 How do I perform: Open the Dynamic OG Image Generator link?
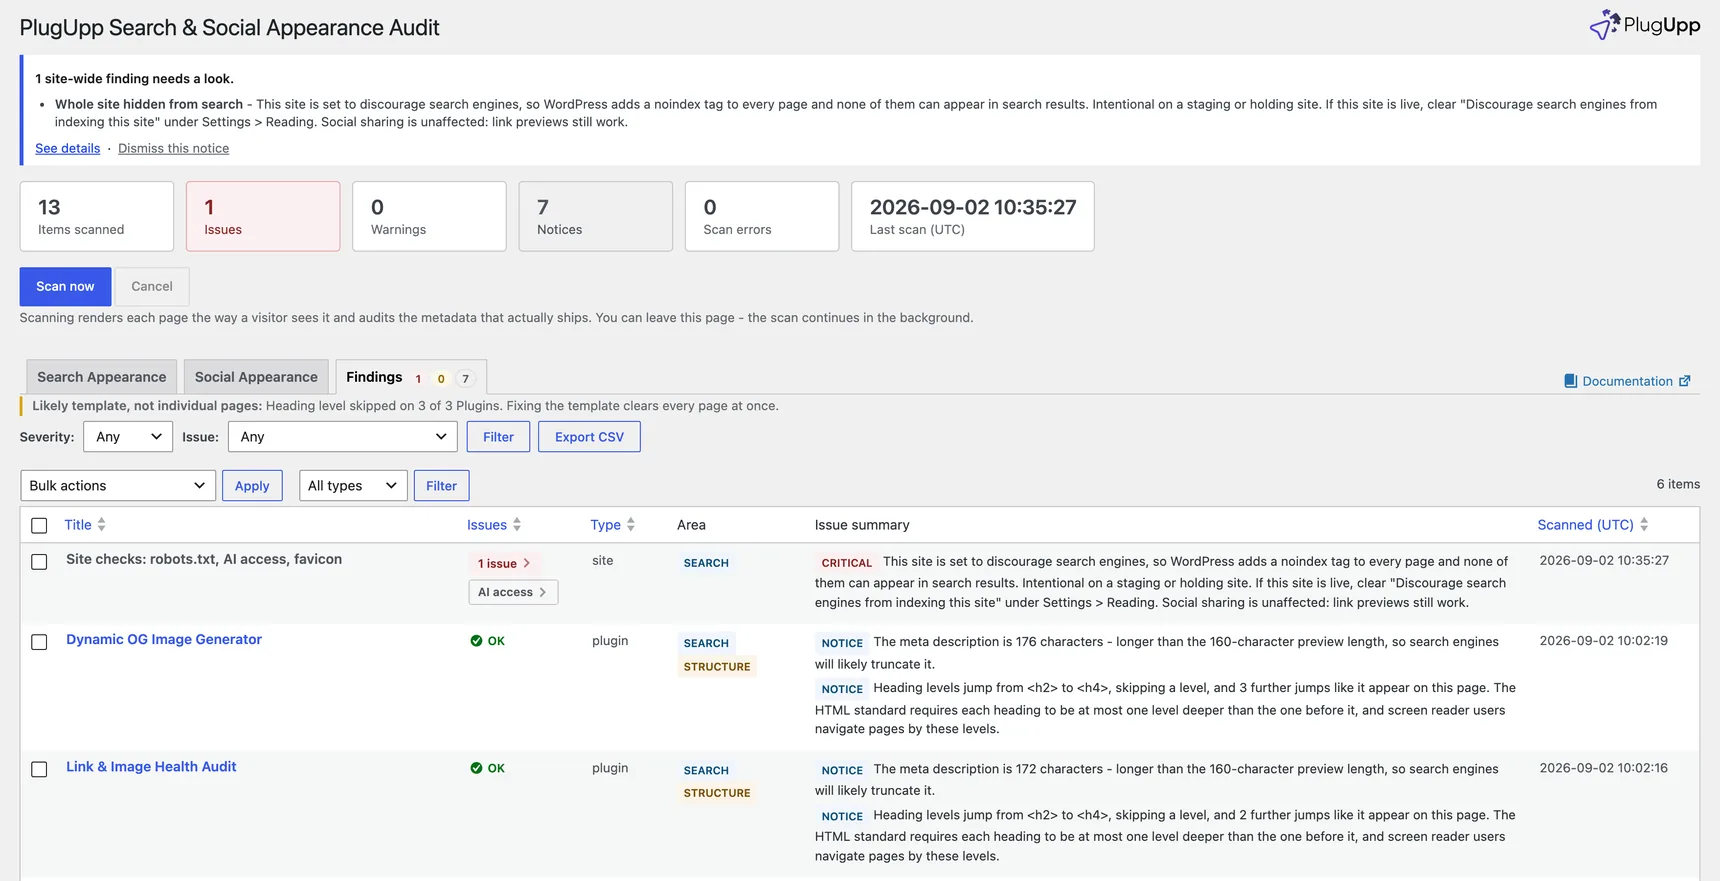tap(164, 640)
